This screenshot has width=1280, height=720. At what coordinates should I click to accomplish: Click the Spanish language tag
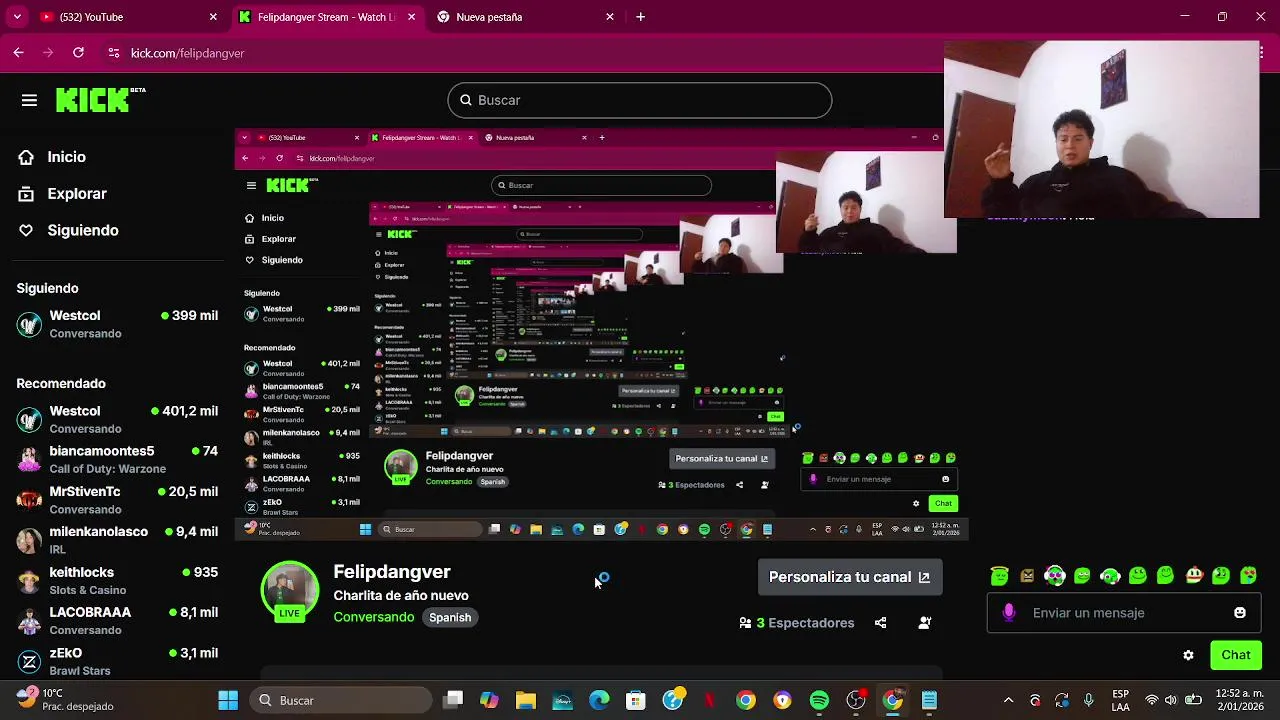[x=450, y=617]
